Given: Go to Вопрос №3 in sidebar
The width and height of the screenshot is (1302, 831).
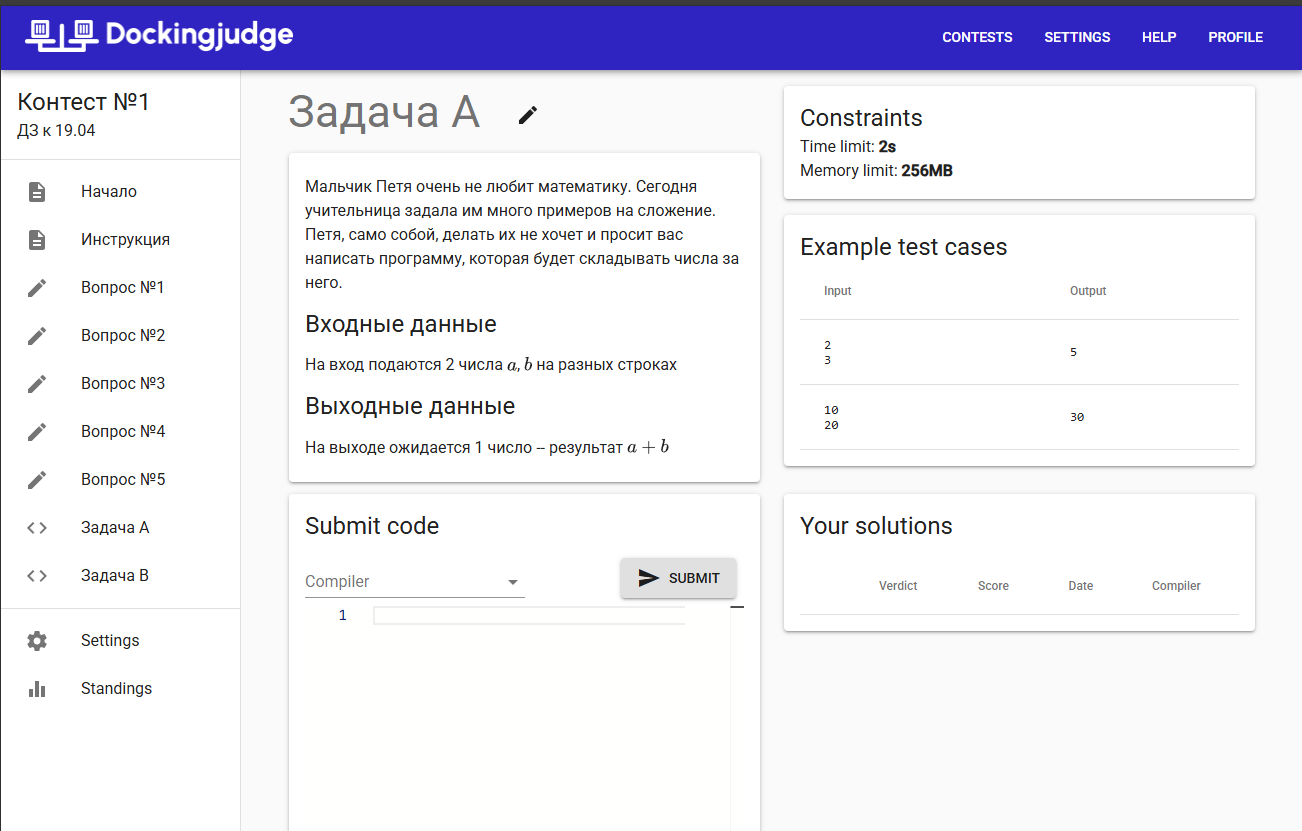Looking at the screenshot, I should 123,384.
